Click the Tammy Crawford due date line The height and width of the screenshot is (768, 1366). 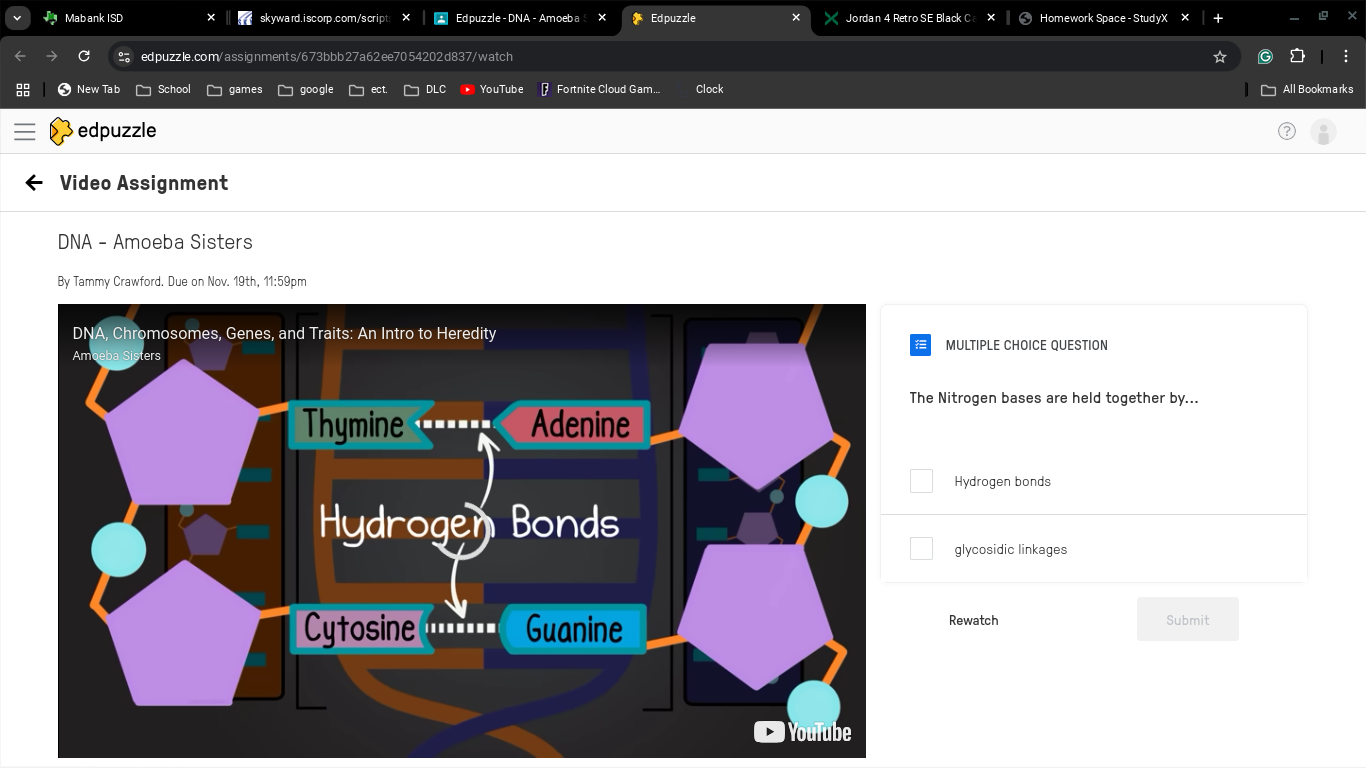[x=182, y=282]
